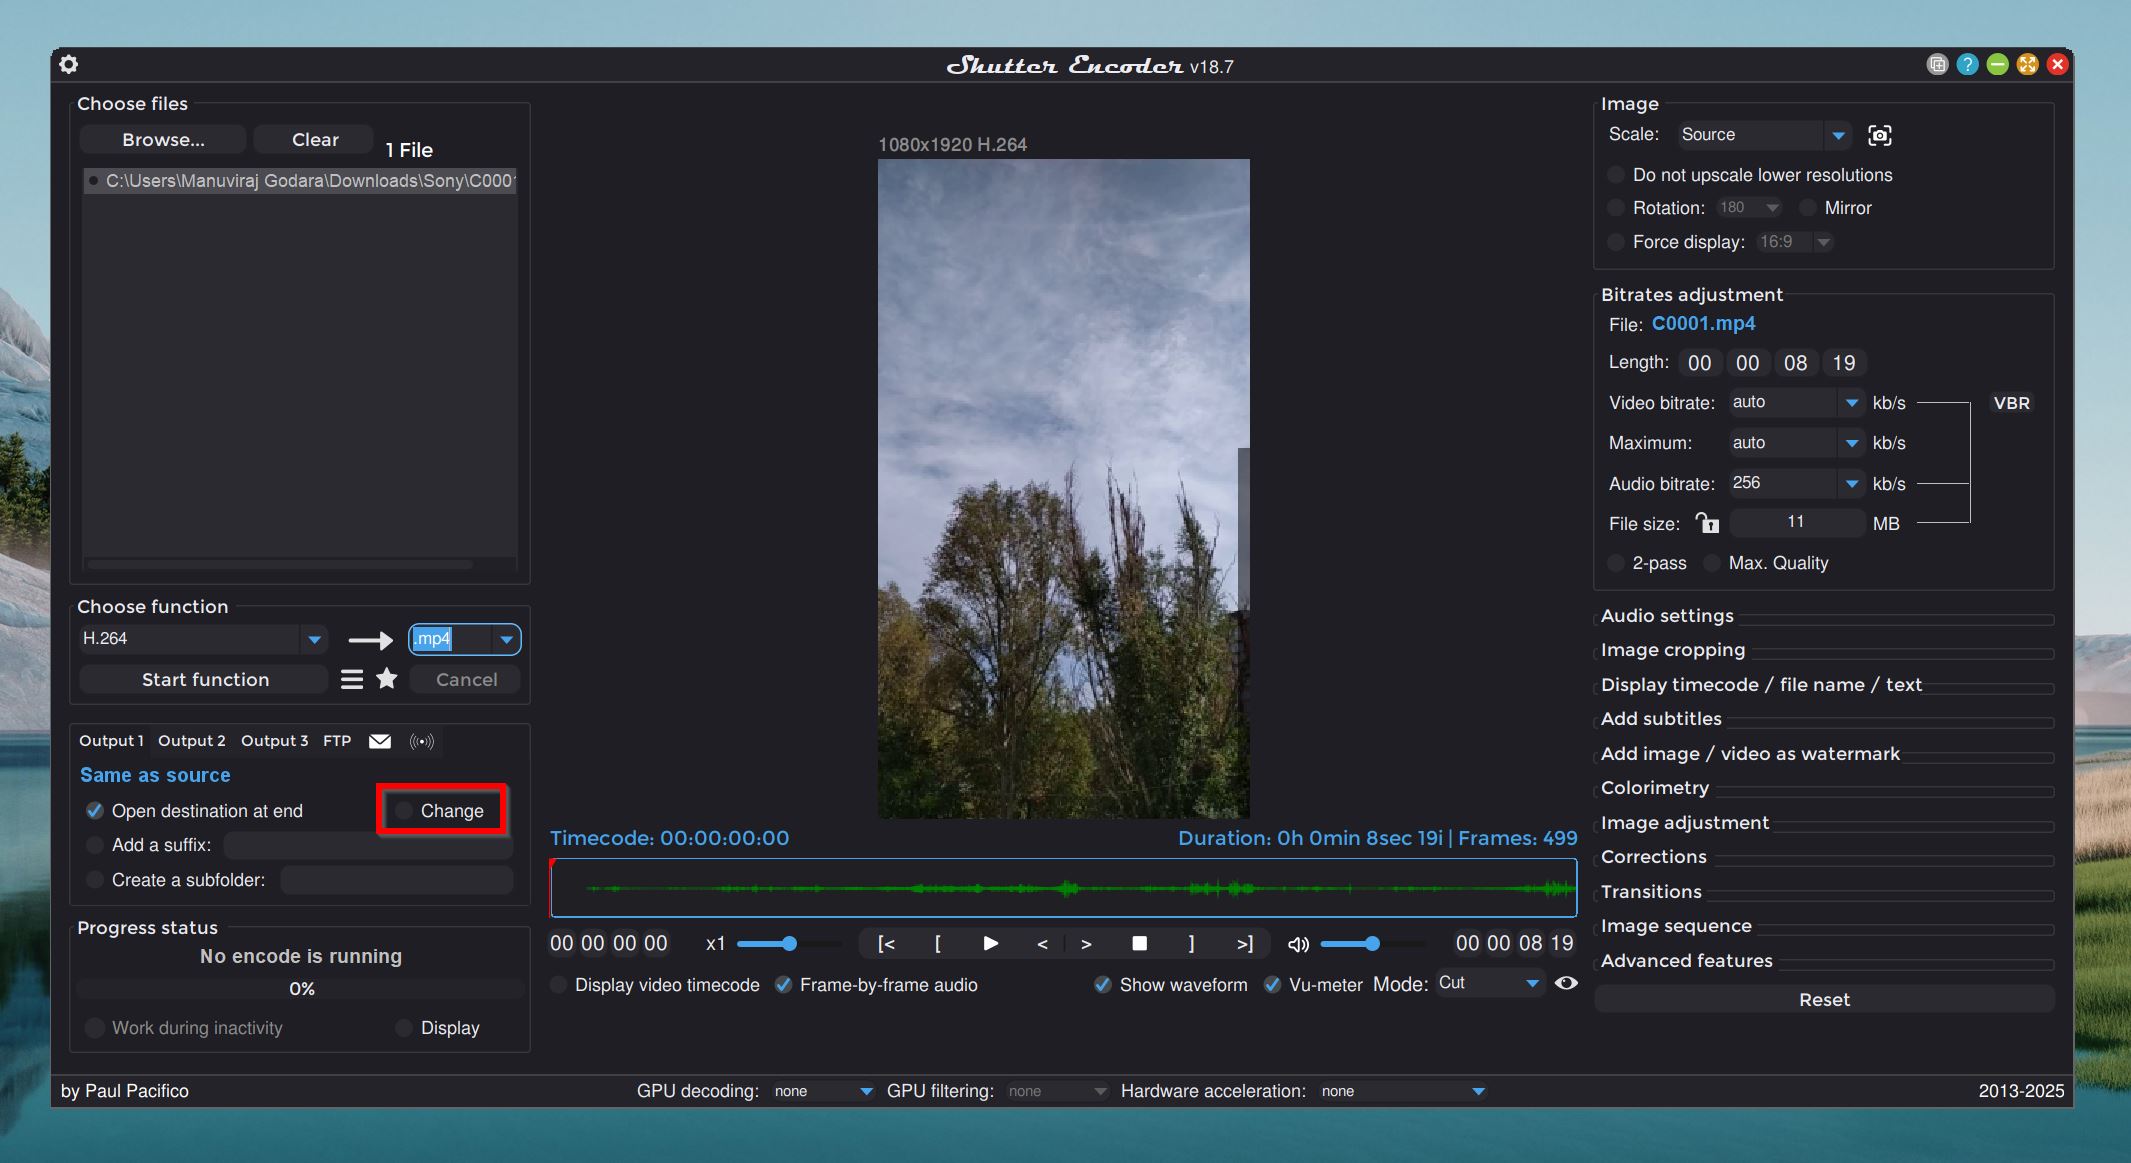
Task: Click the File size input field
Action: click(1796, 523)
